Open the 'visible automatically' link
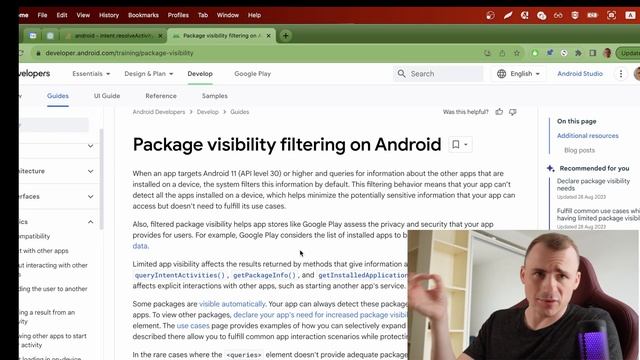The width and height of the screenshot is (640, 360). point(232,304)
